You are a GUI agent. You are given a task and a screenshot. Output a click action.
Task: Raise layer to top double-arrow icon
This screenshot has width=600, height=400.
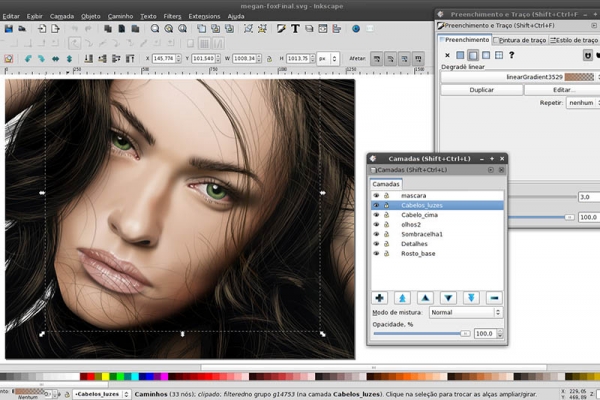pos(402,298)
